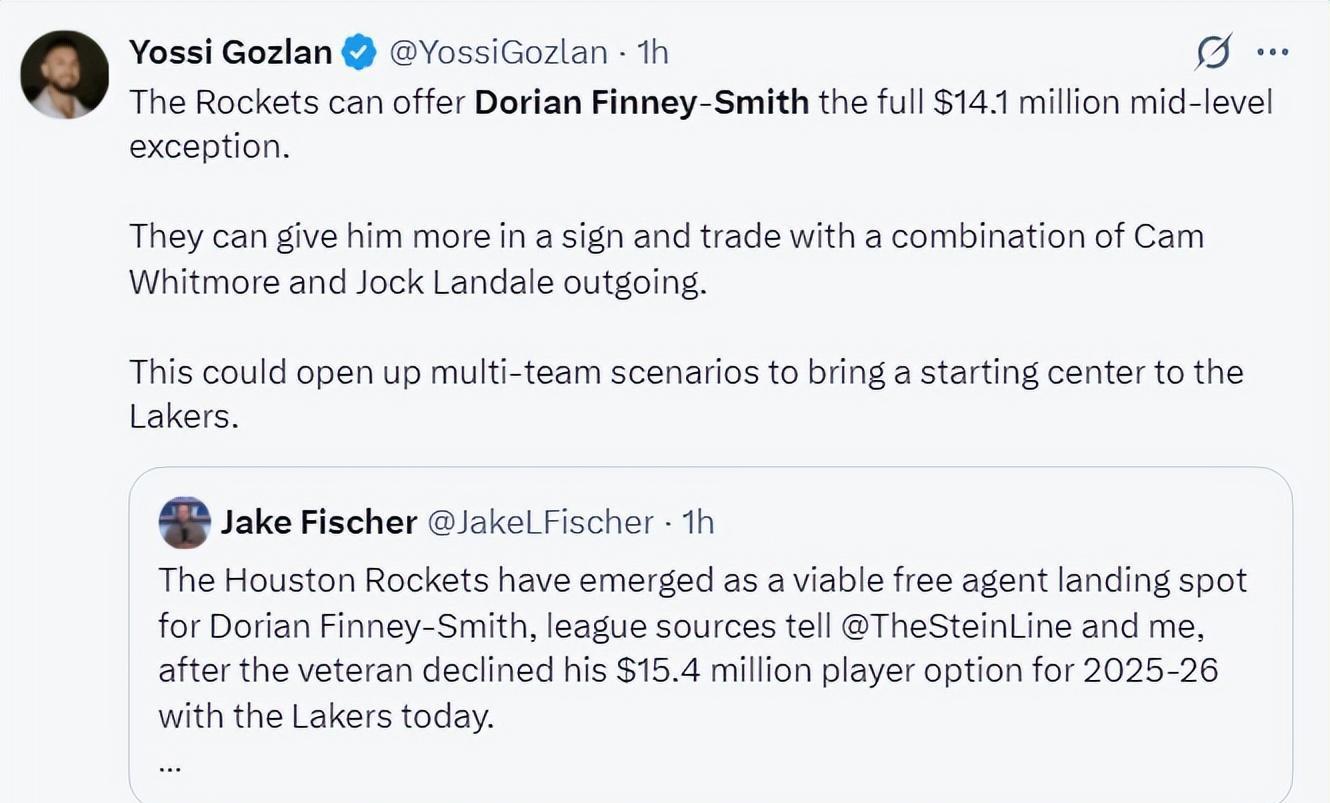Click the $14.1 million mid-level exception sentence
1330x803 pixels.
click(701, 123)
